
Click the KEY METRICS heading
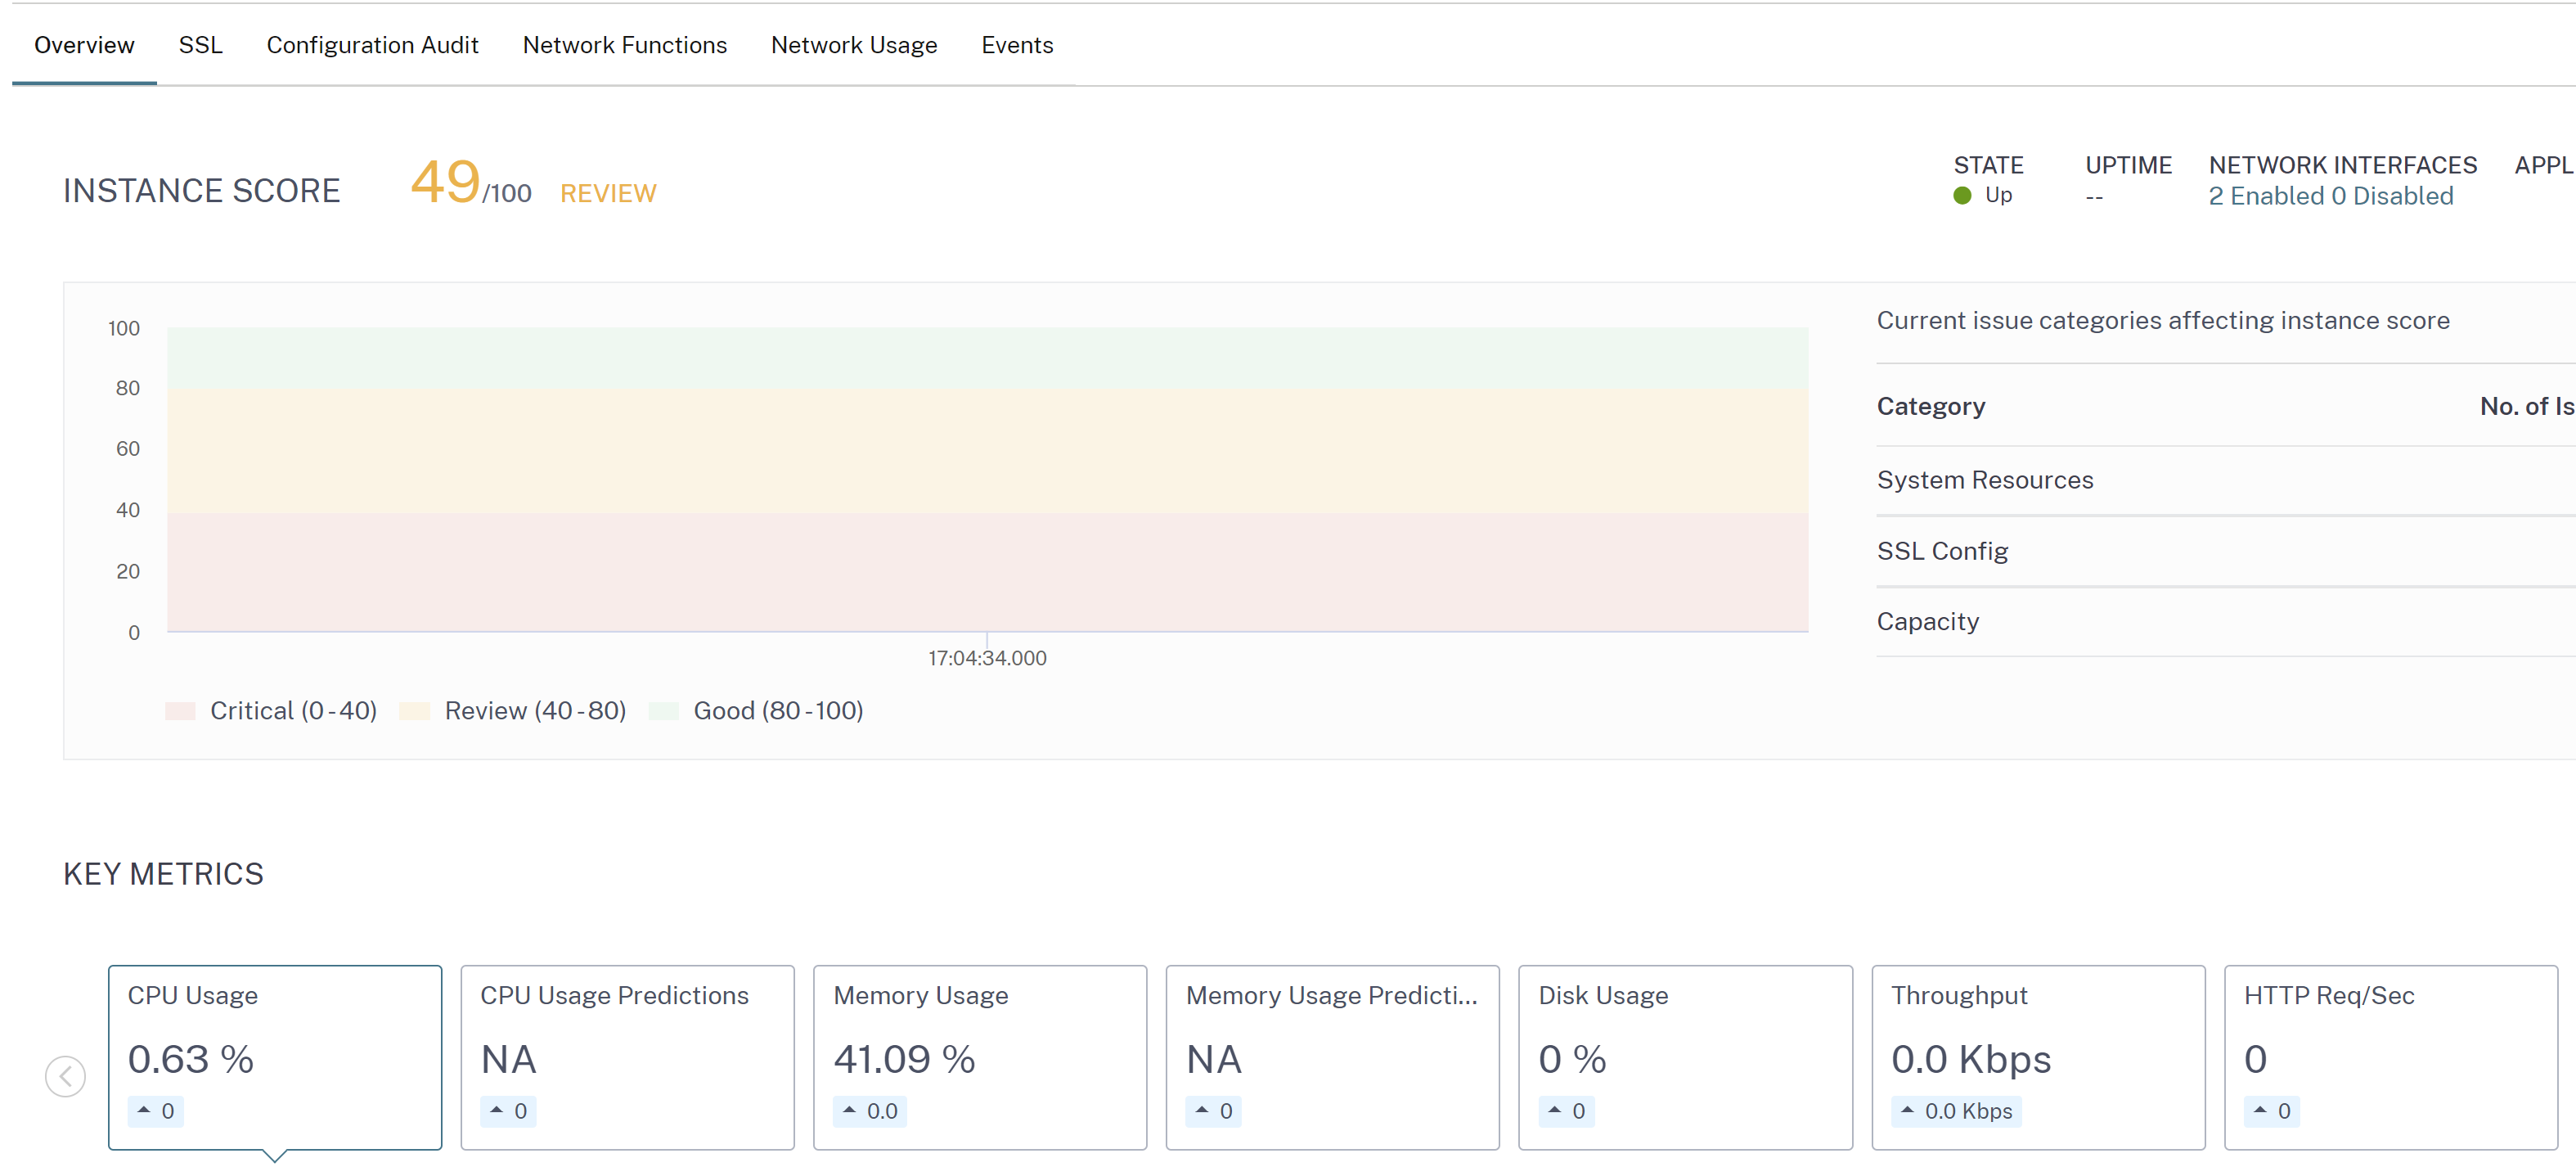click(163, 874)
